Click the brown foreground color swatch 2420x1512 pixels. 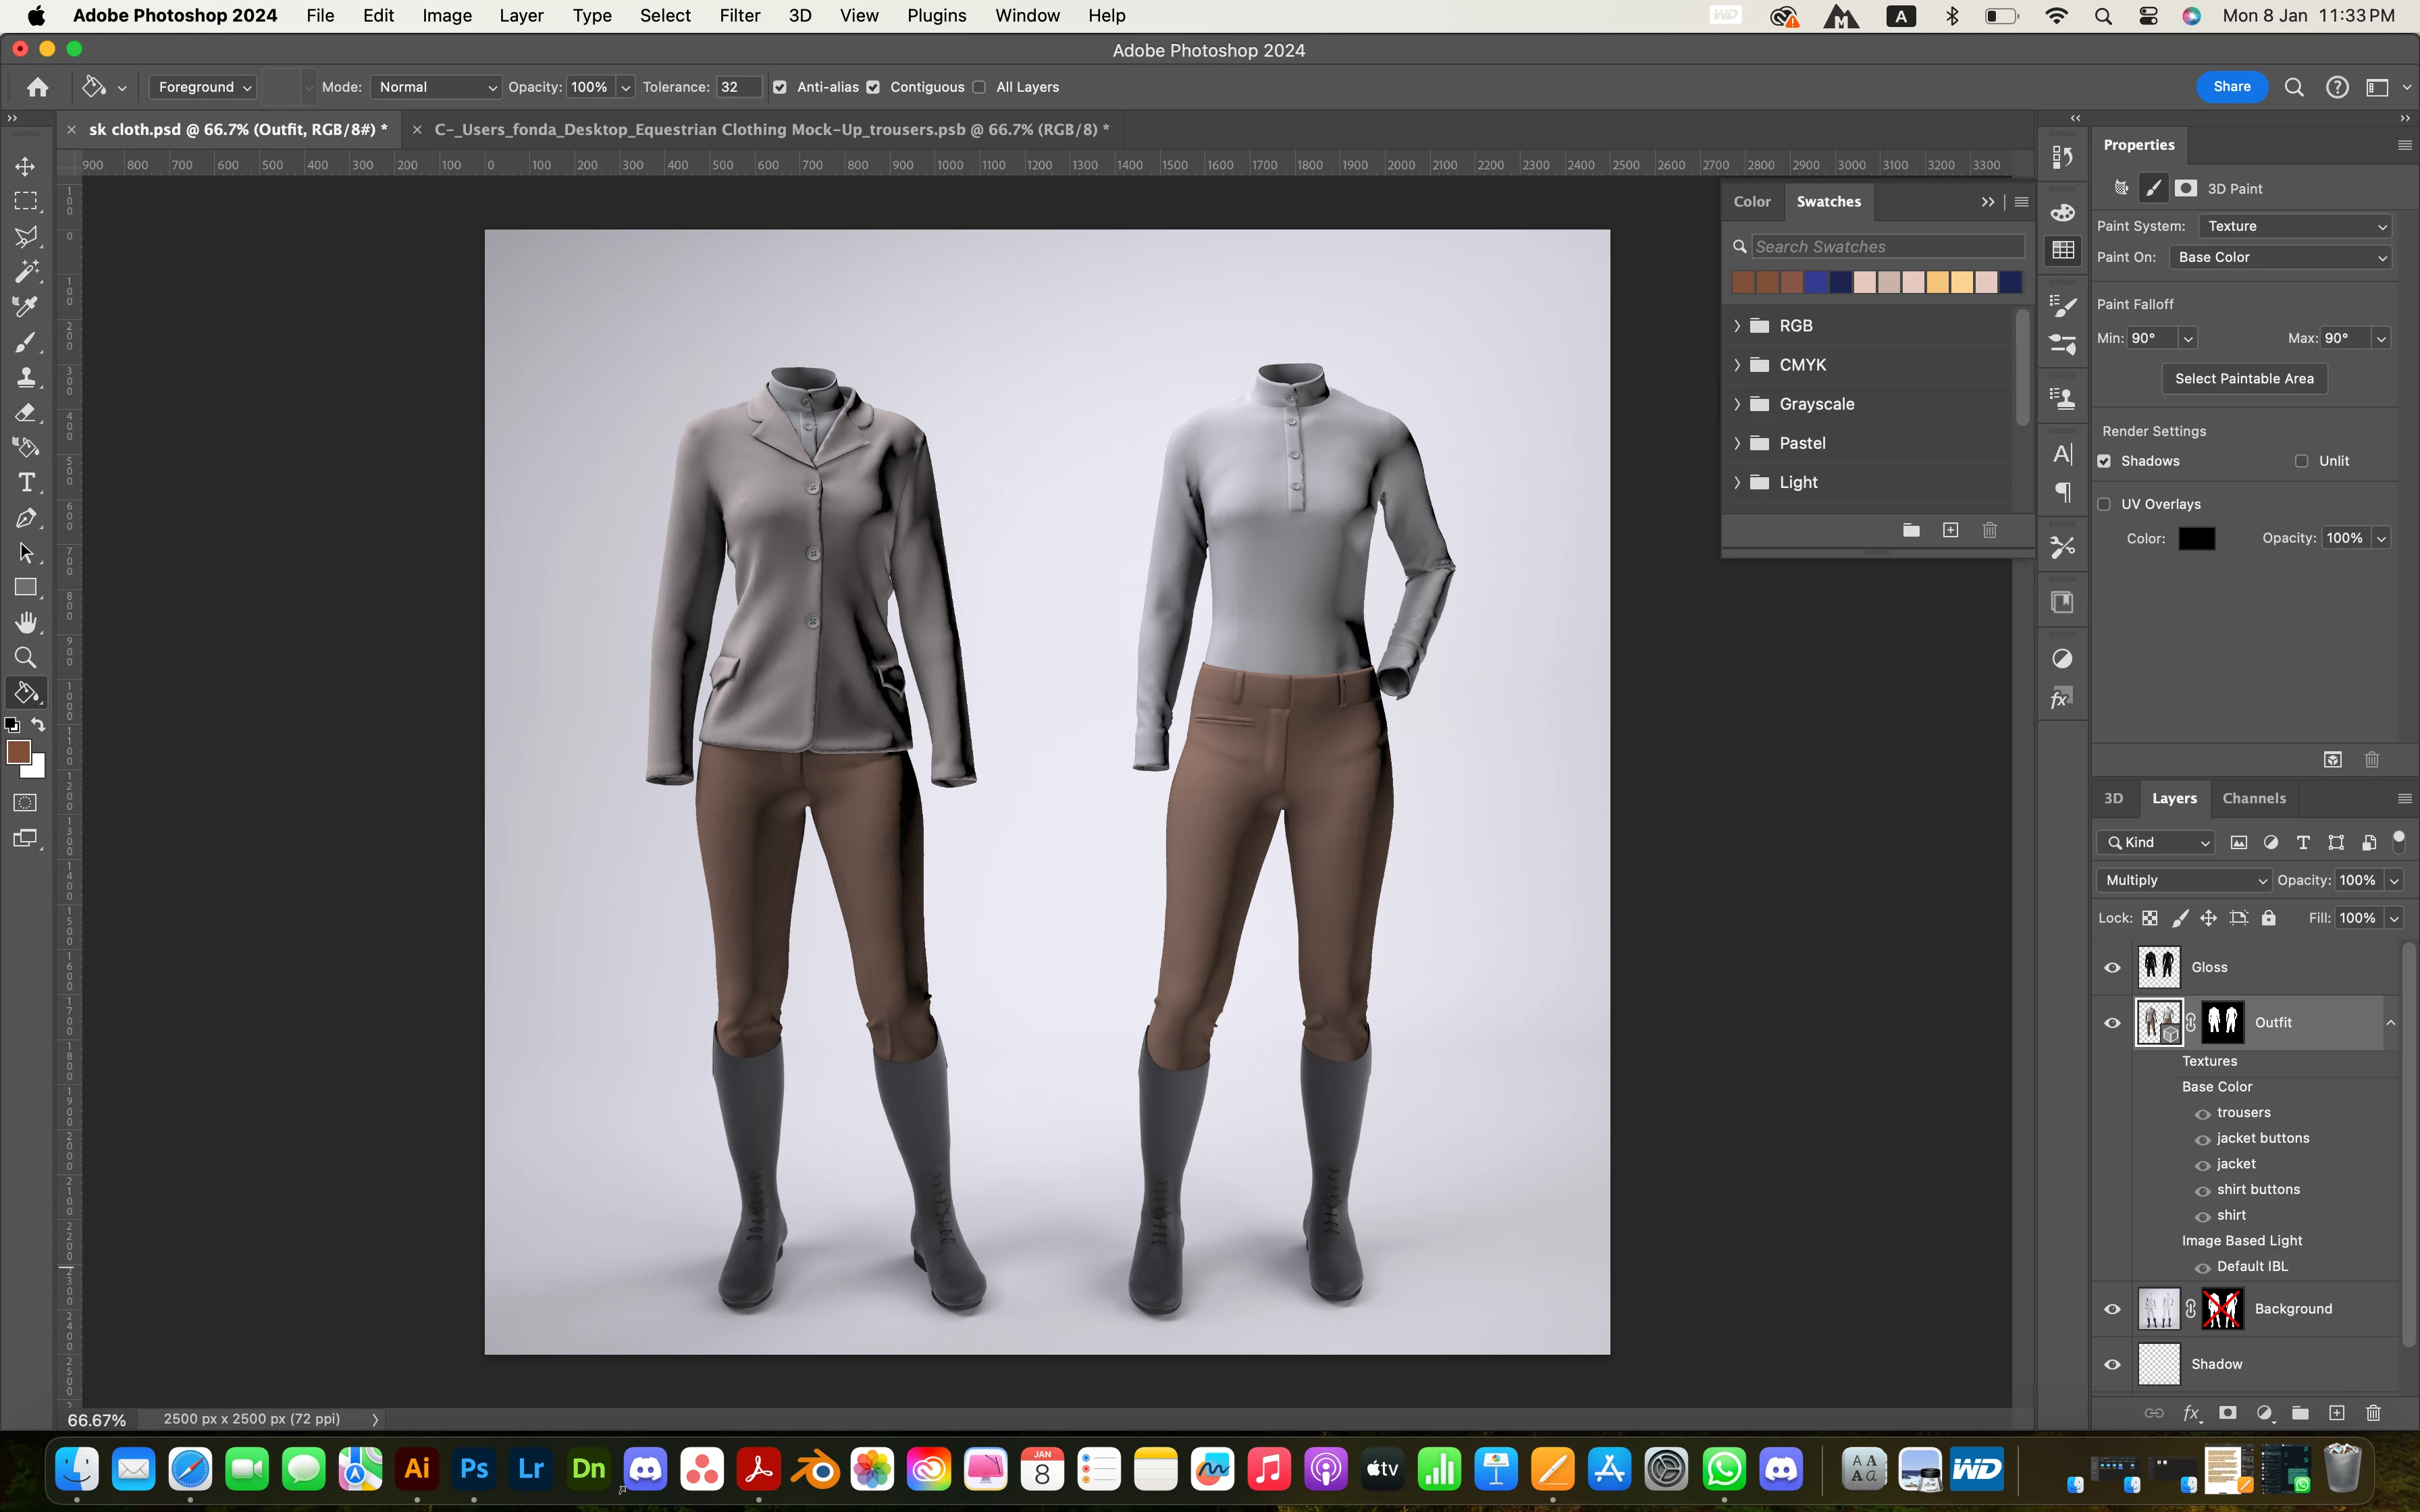[18, 752]
